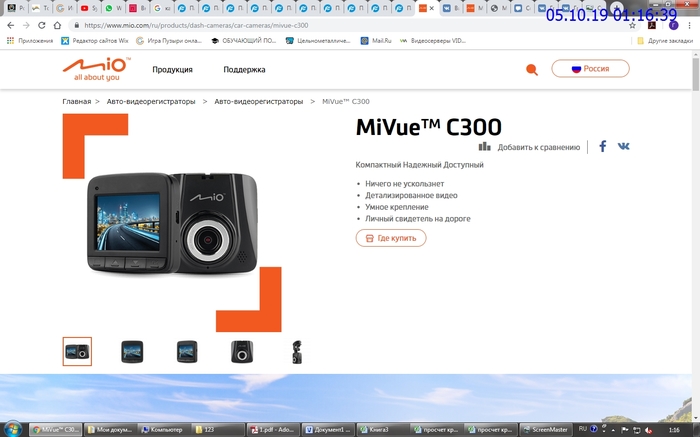Viewport: 700px width, 437px height.
Task: Open the Chrome profile avatar
Action: (673, 25)
